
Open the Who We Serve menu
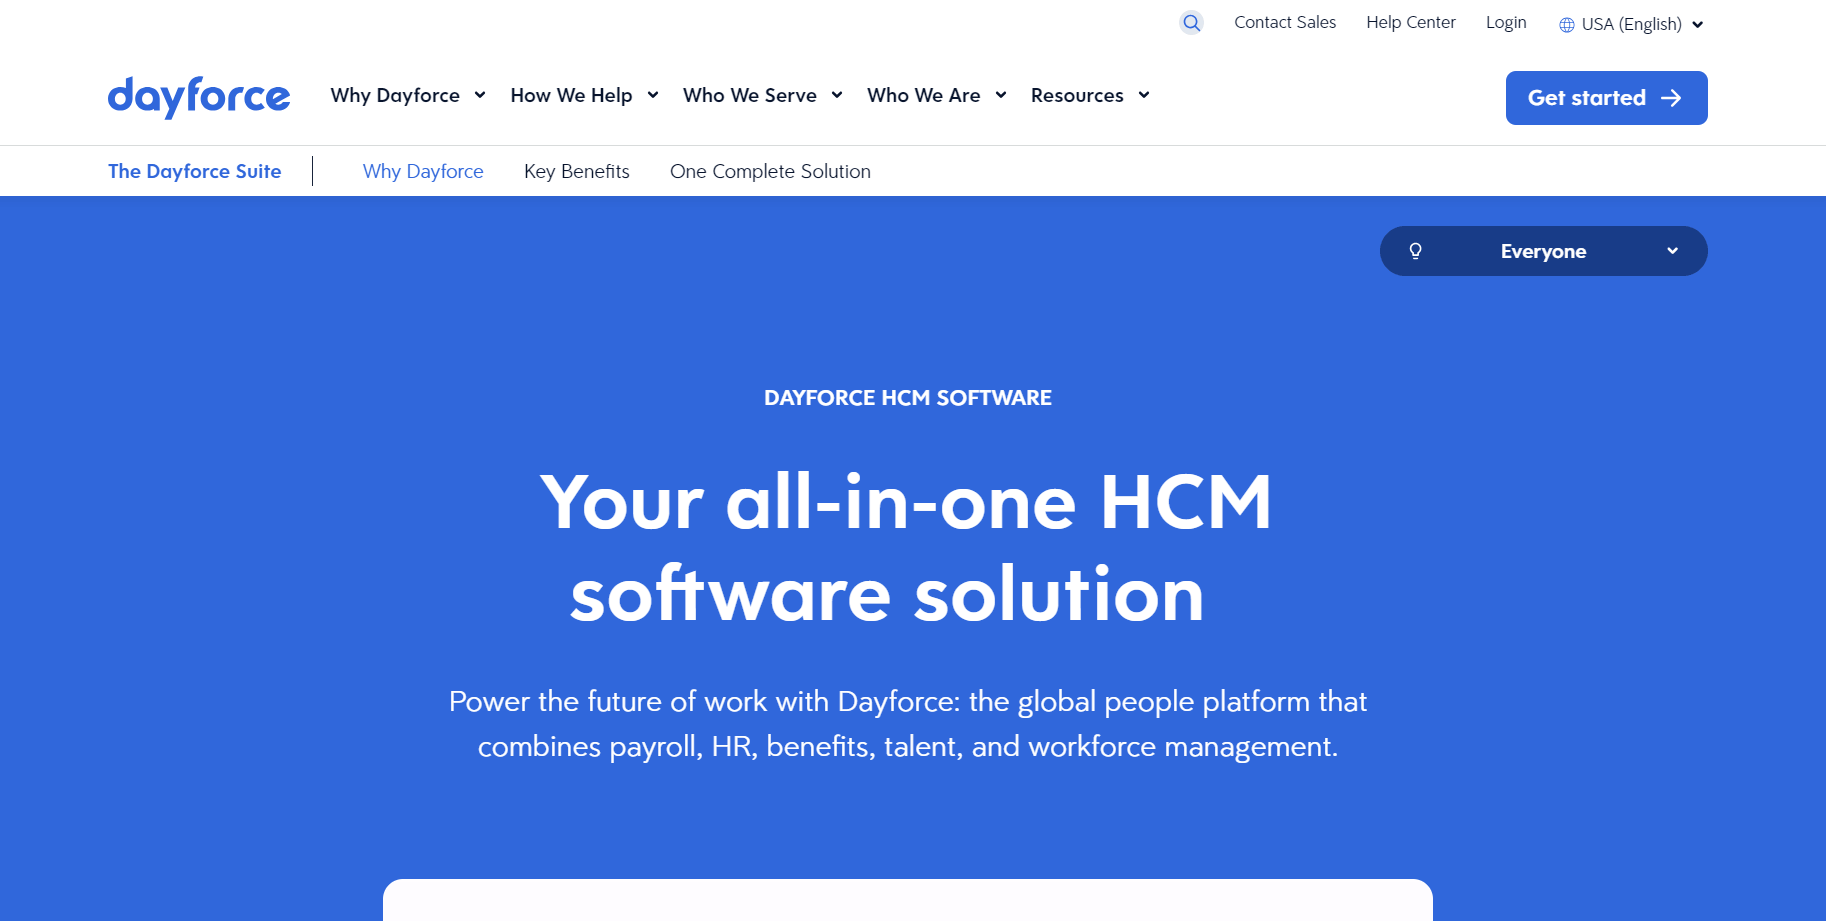(x=750, y=95)
